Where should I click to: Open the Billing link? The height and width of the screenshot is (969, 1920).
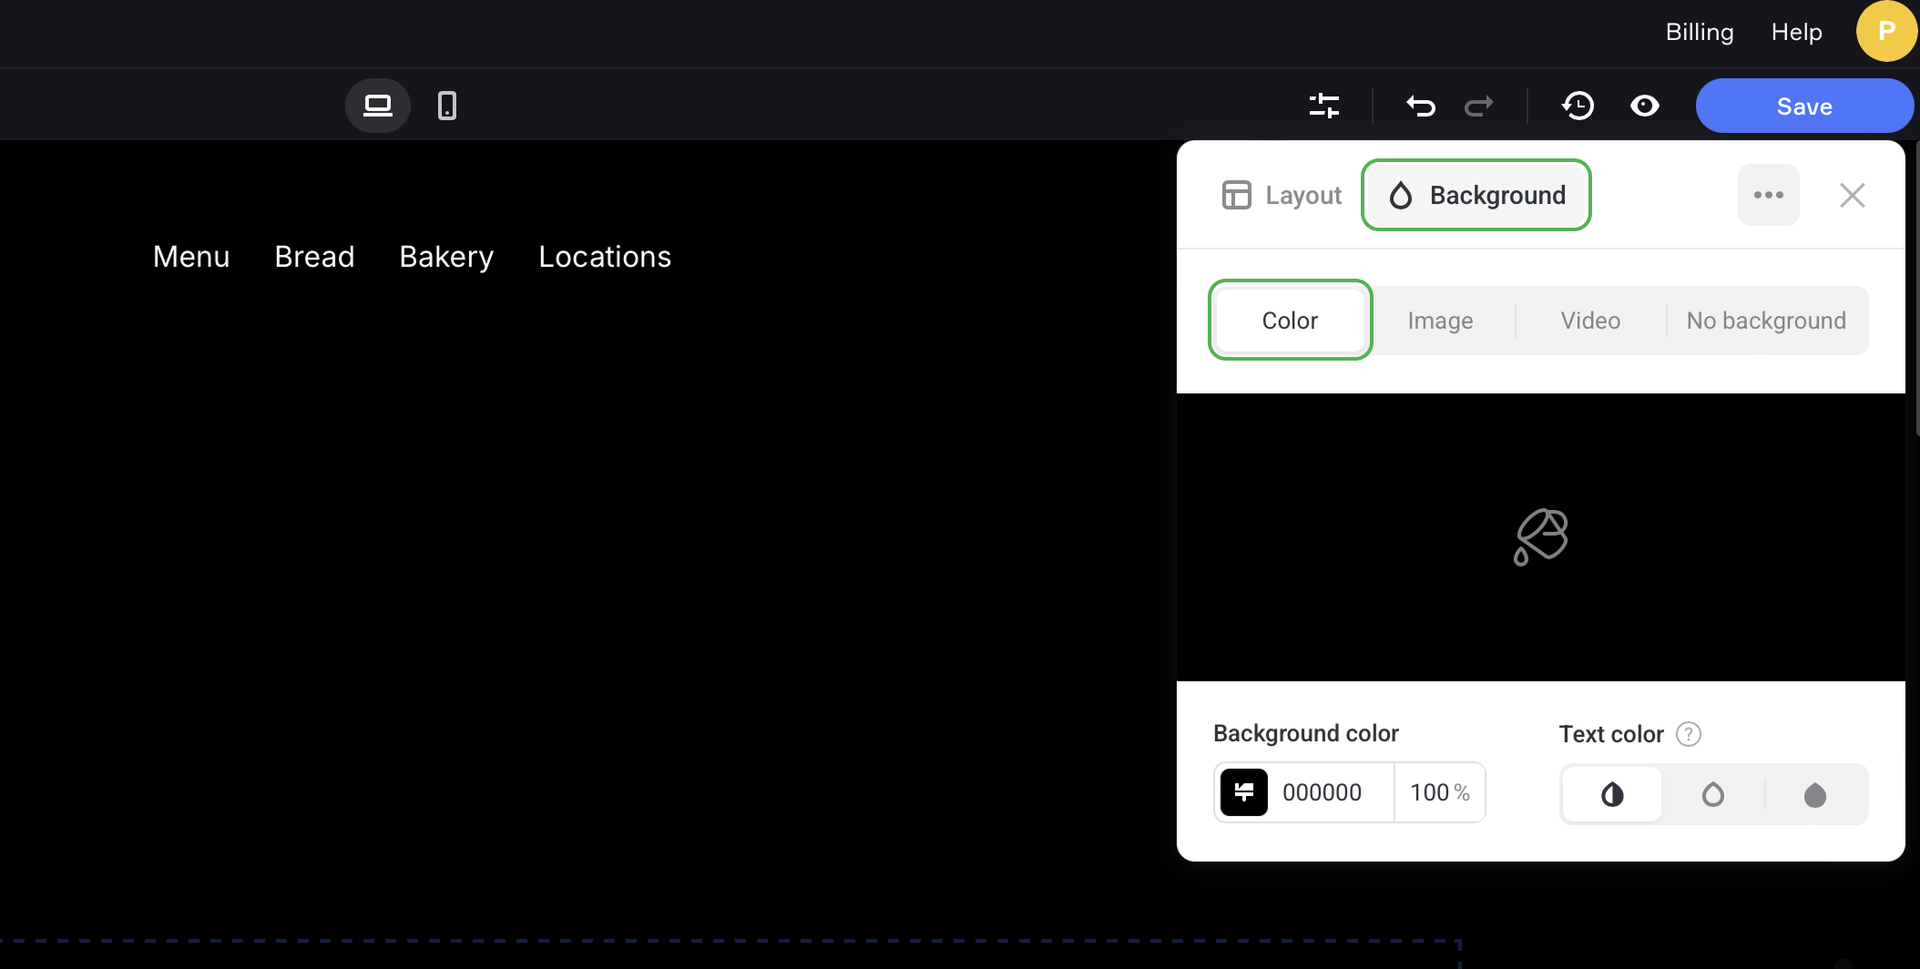pos(1699,32)
